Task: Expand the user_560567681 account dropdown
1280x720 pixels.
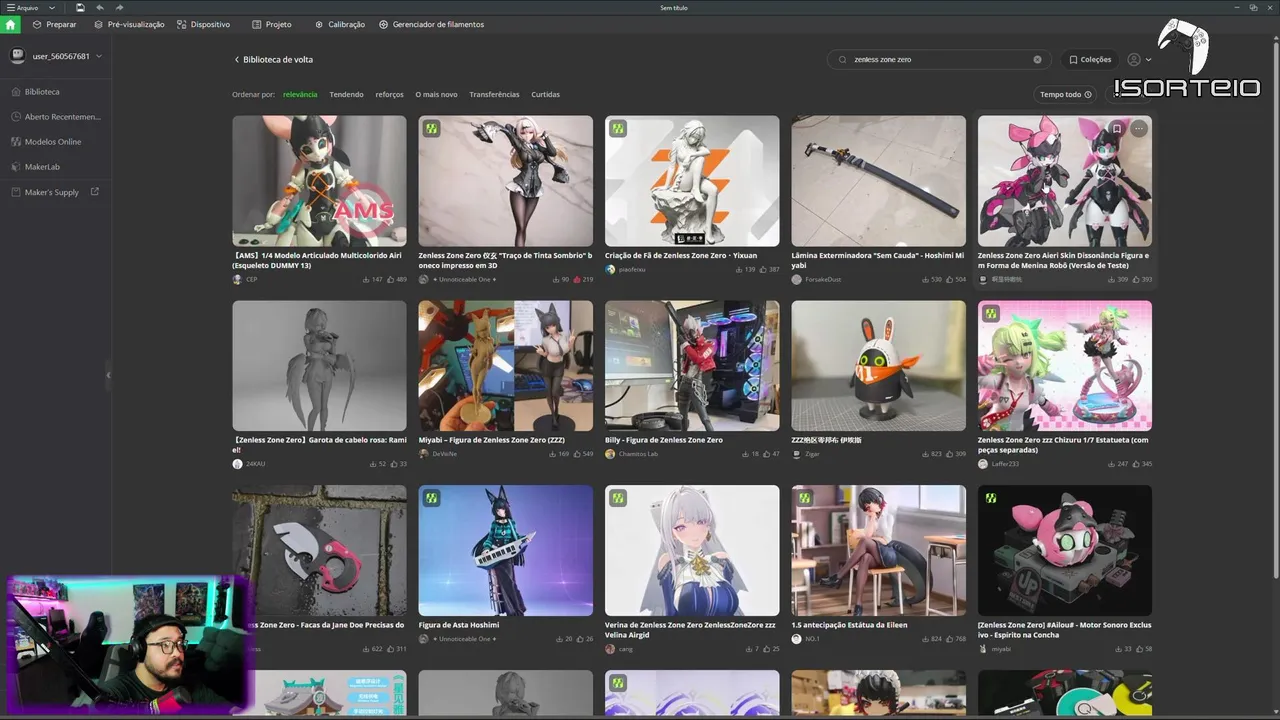Action: [x=99, y=56]
